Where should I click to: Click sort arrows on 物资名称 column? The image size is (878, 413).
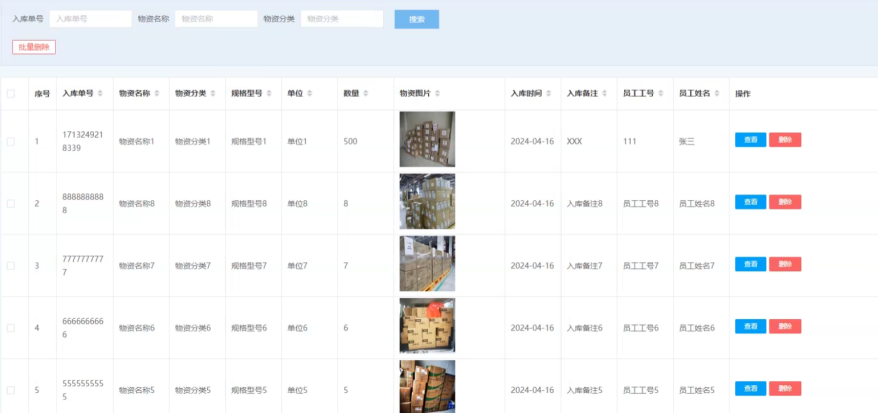(x=157, y=94)
